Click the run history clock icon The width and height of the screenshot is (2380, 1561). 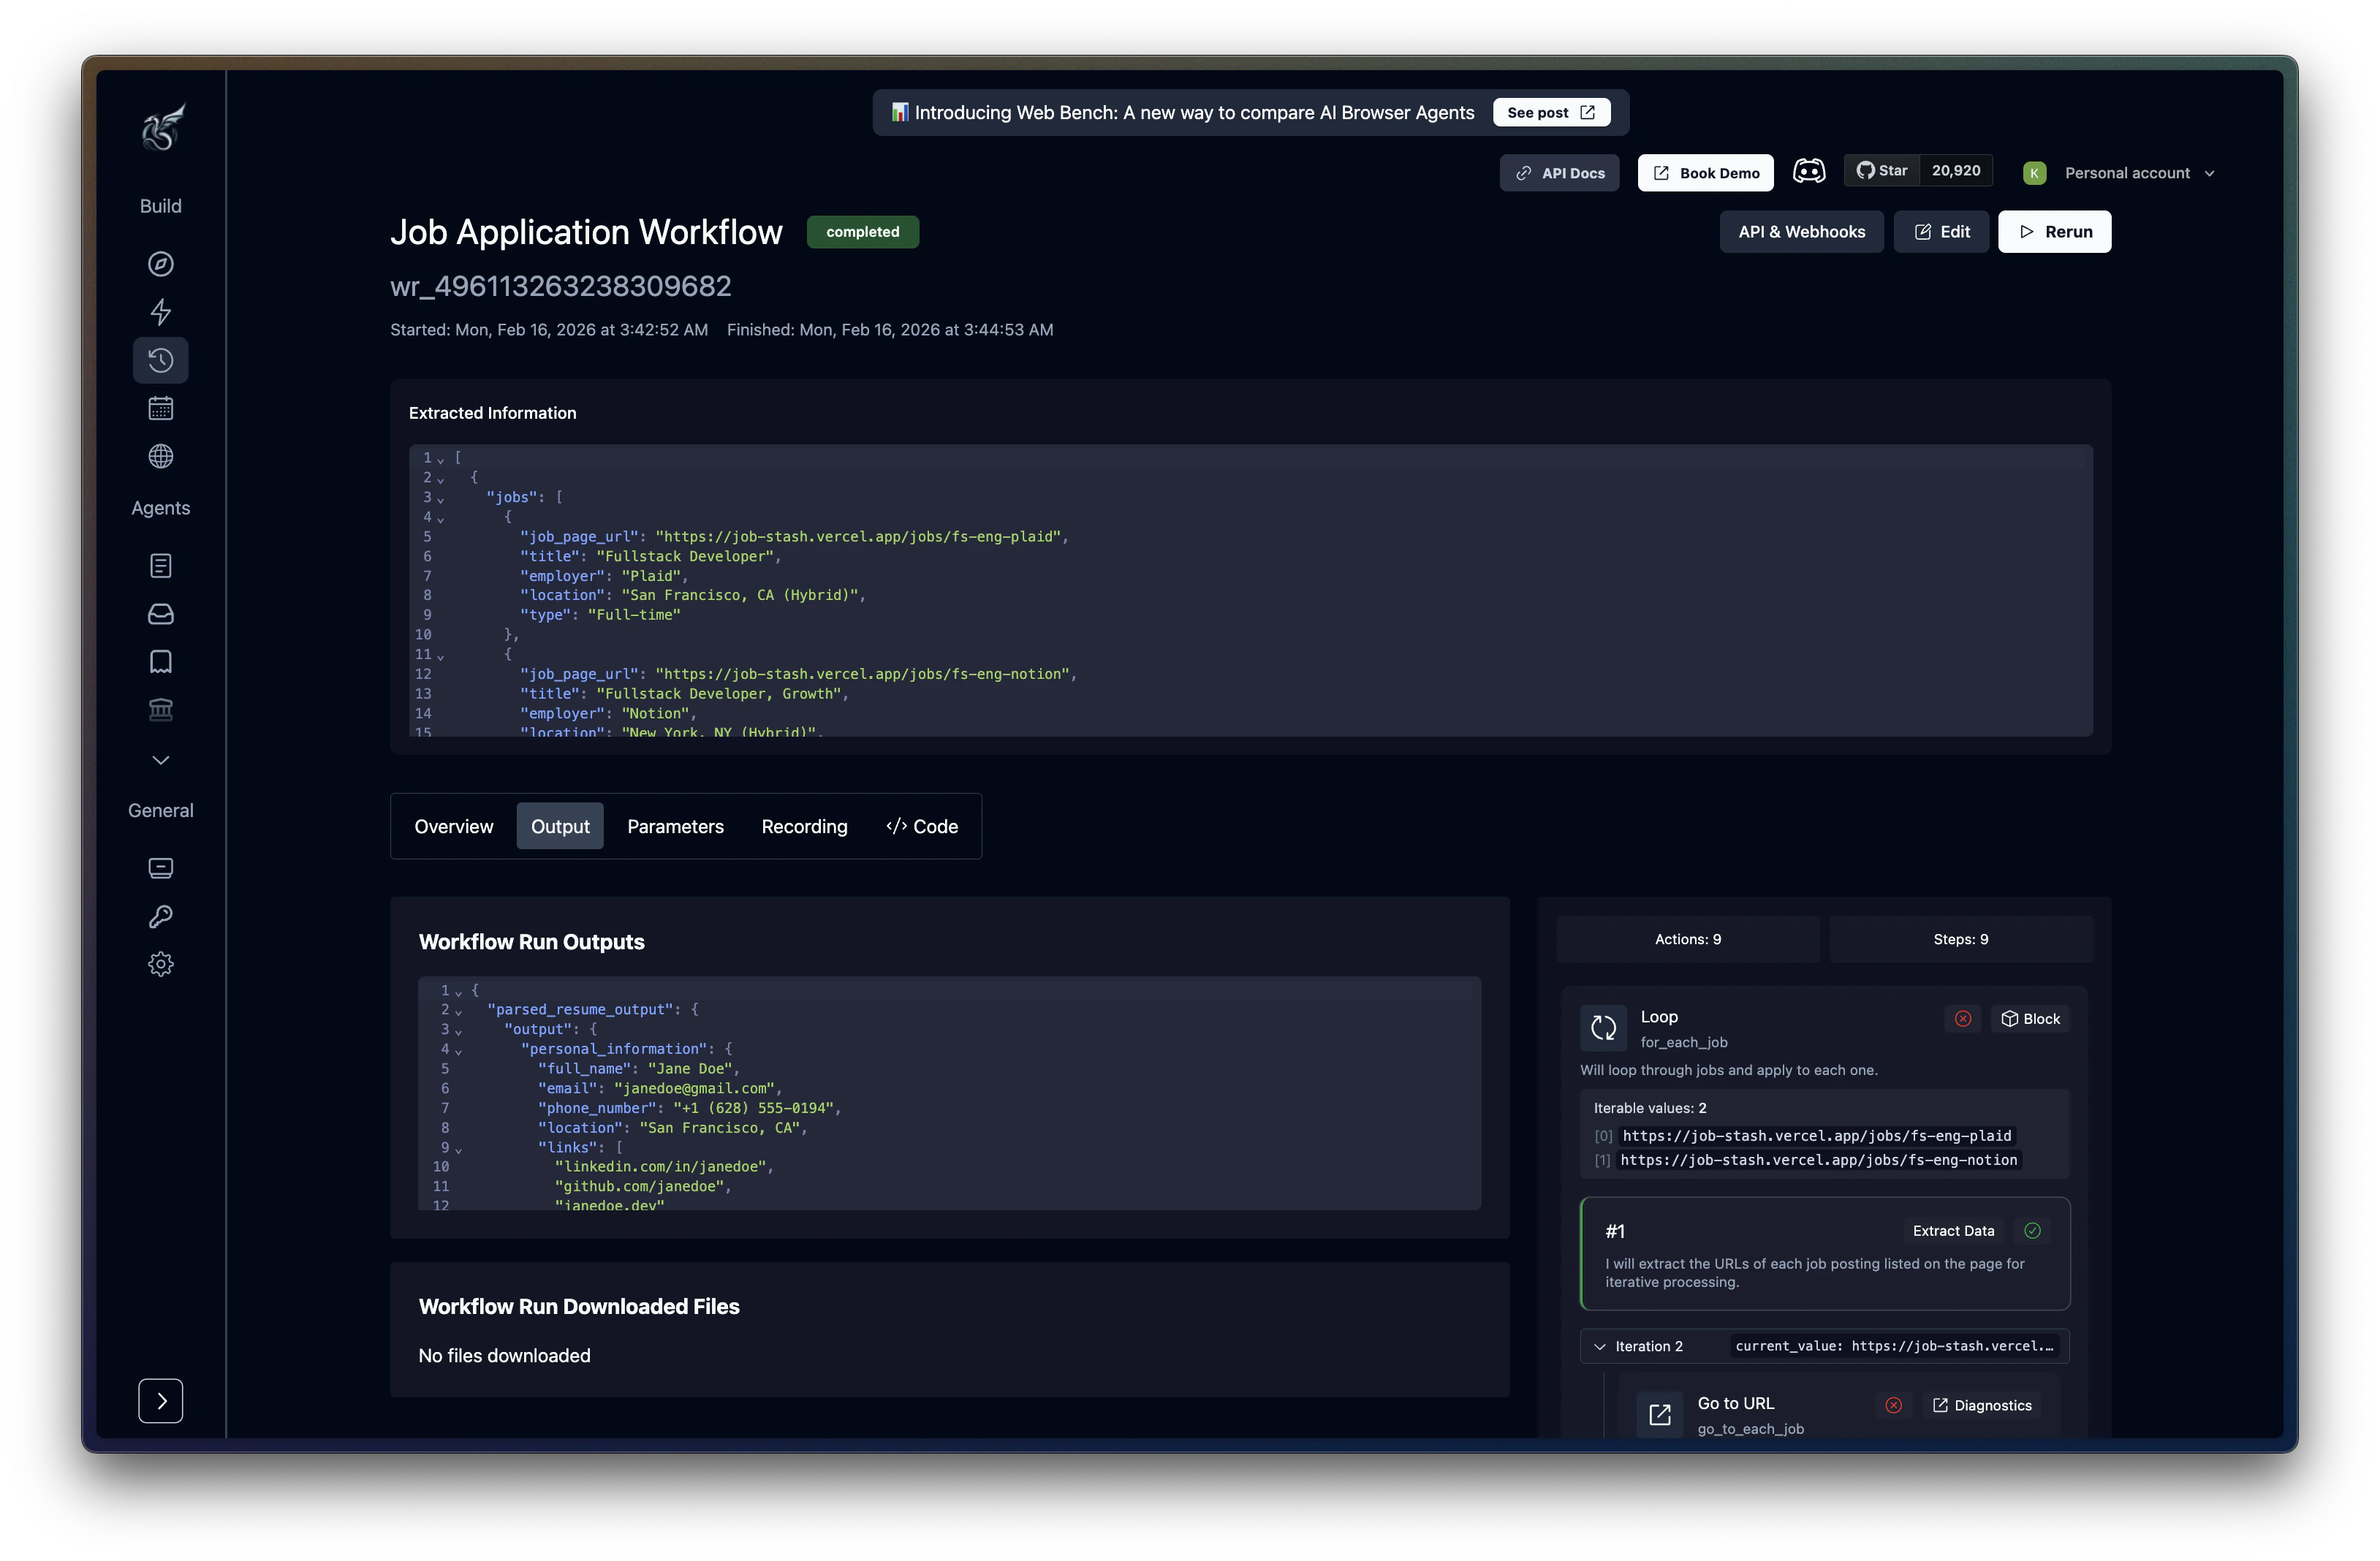(160, 360)
